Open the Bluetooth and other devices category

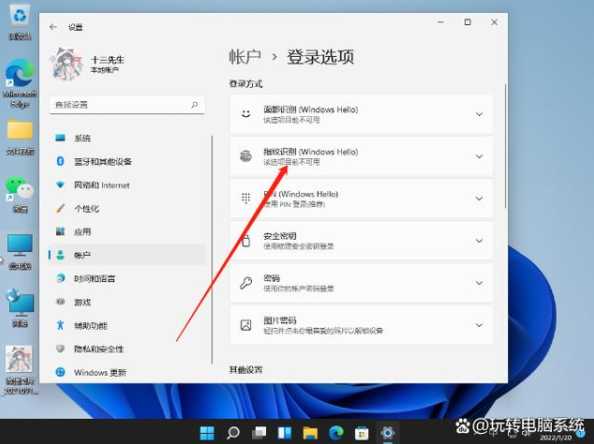(127, 161)
